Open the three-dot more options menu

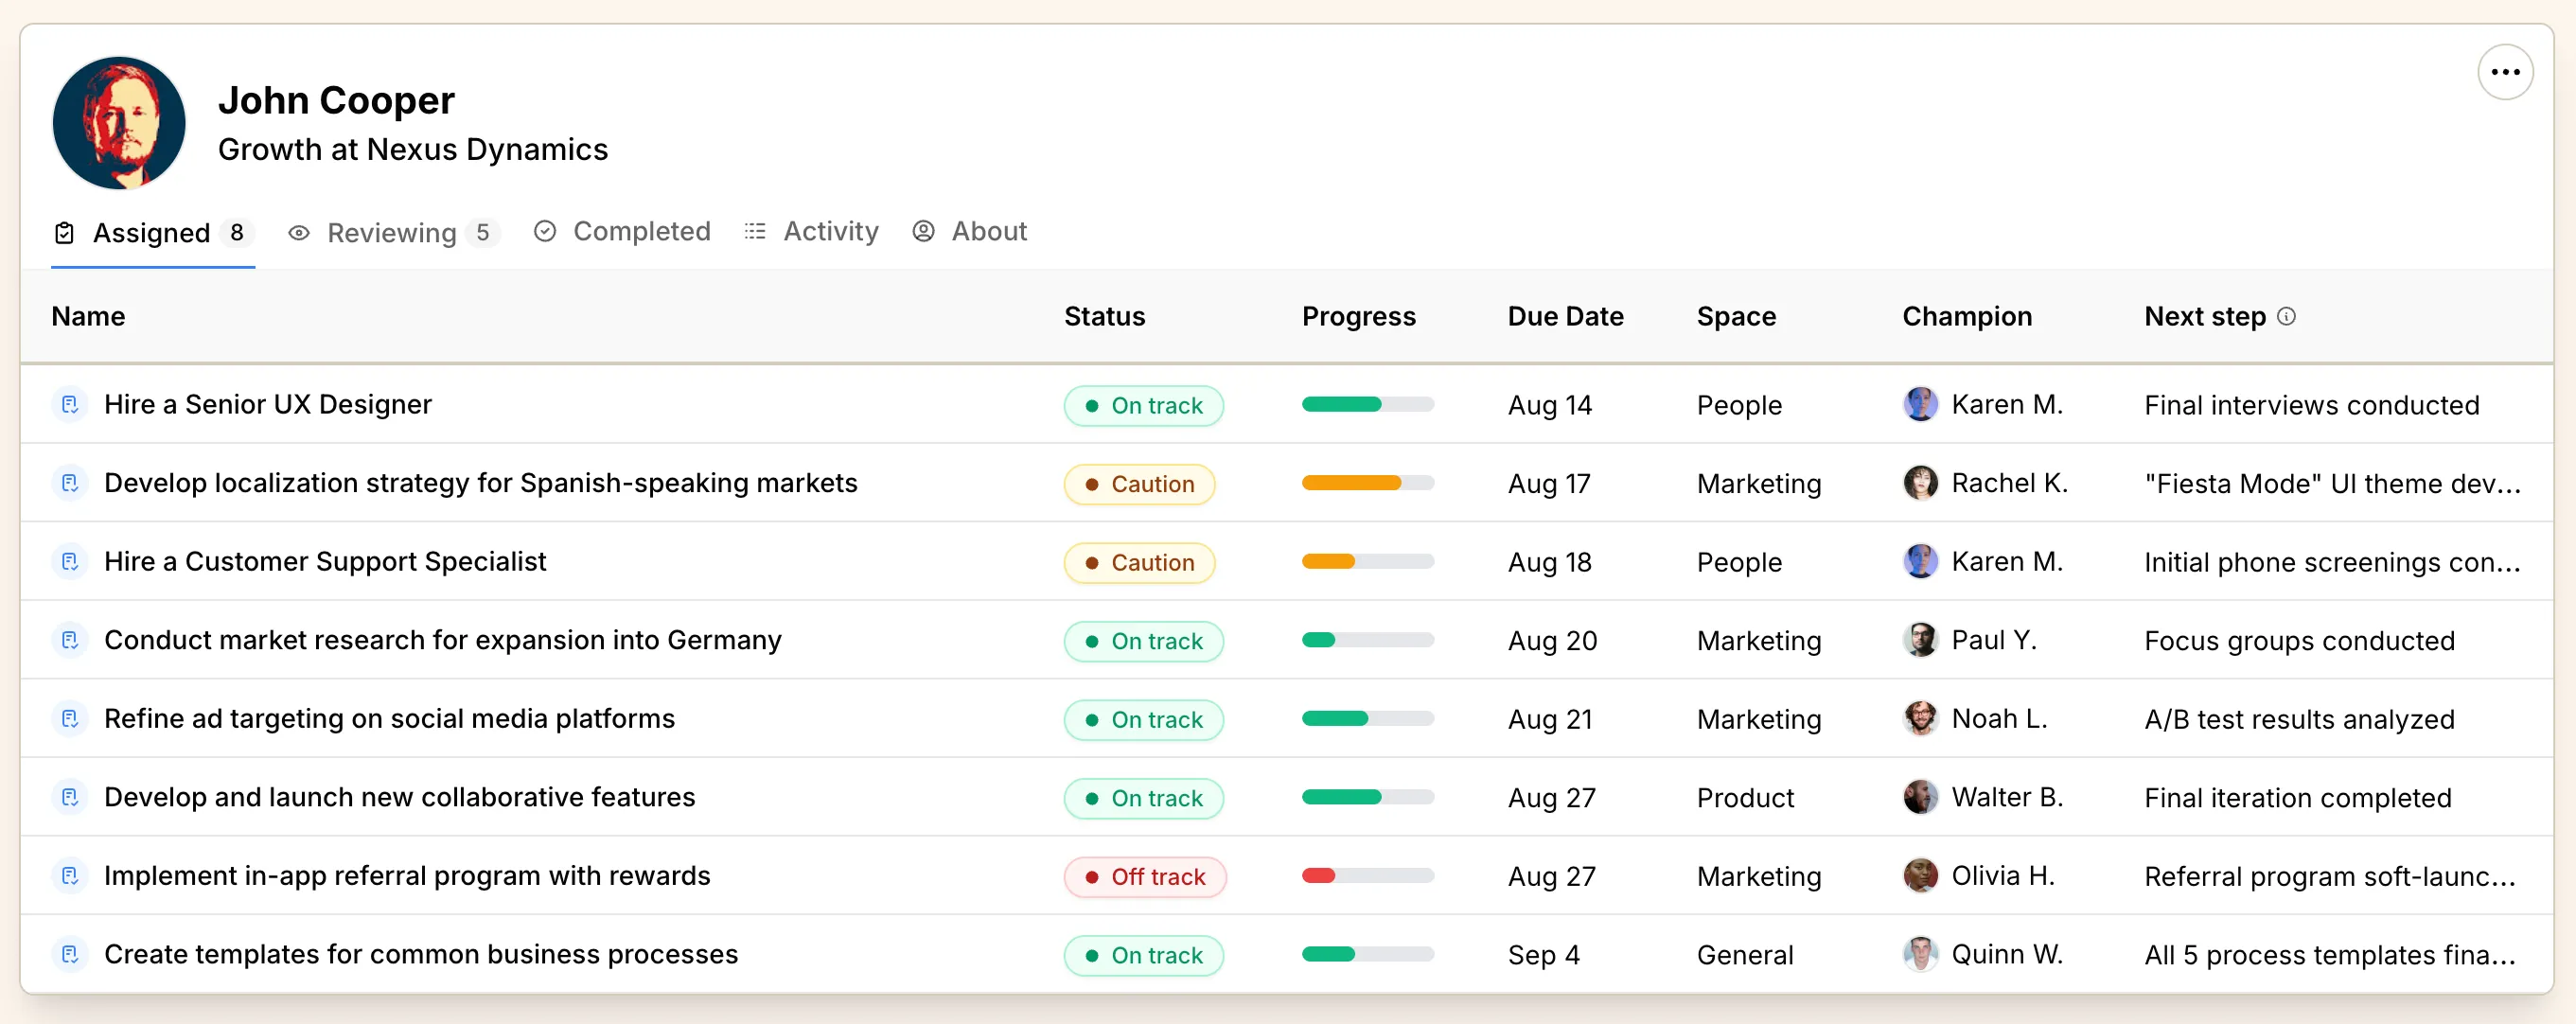[2504, 72]
